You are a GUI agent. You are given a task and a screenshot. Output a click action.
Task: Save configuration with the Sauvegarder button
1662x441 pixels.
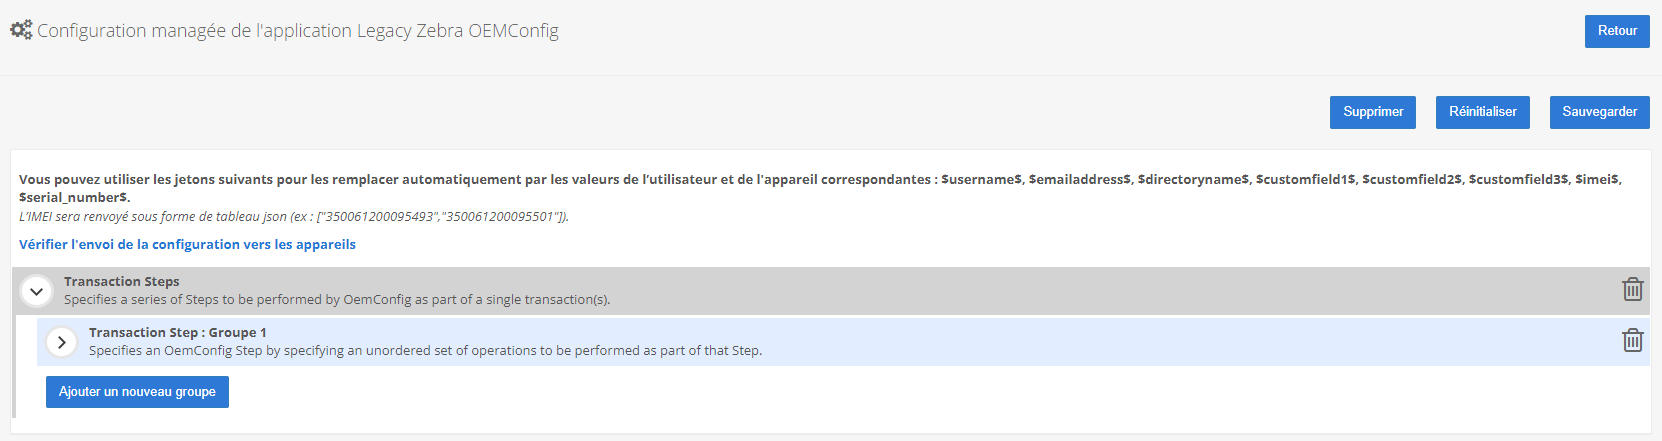1599,112
